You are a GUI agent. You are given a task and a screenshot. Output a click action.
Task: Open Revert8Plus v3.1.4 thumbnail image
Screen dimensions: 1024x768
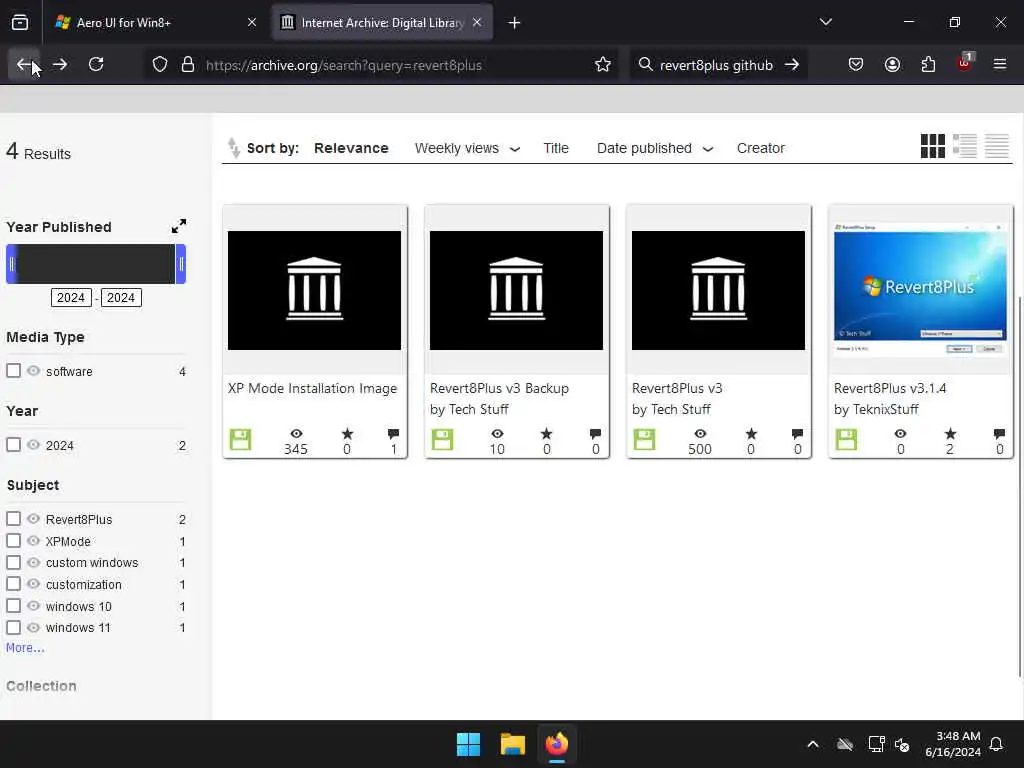920,289
